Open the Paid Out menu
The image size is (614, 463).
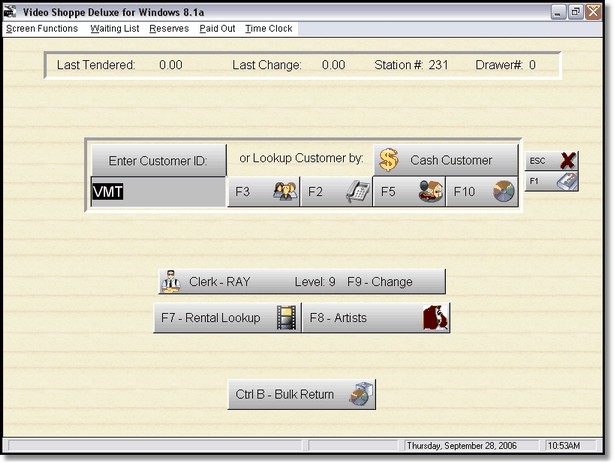[217, 29]
